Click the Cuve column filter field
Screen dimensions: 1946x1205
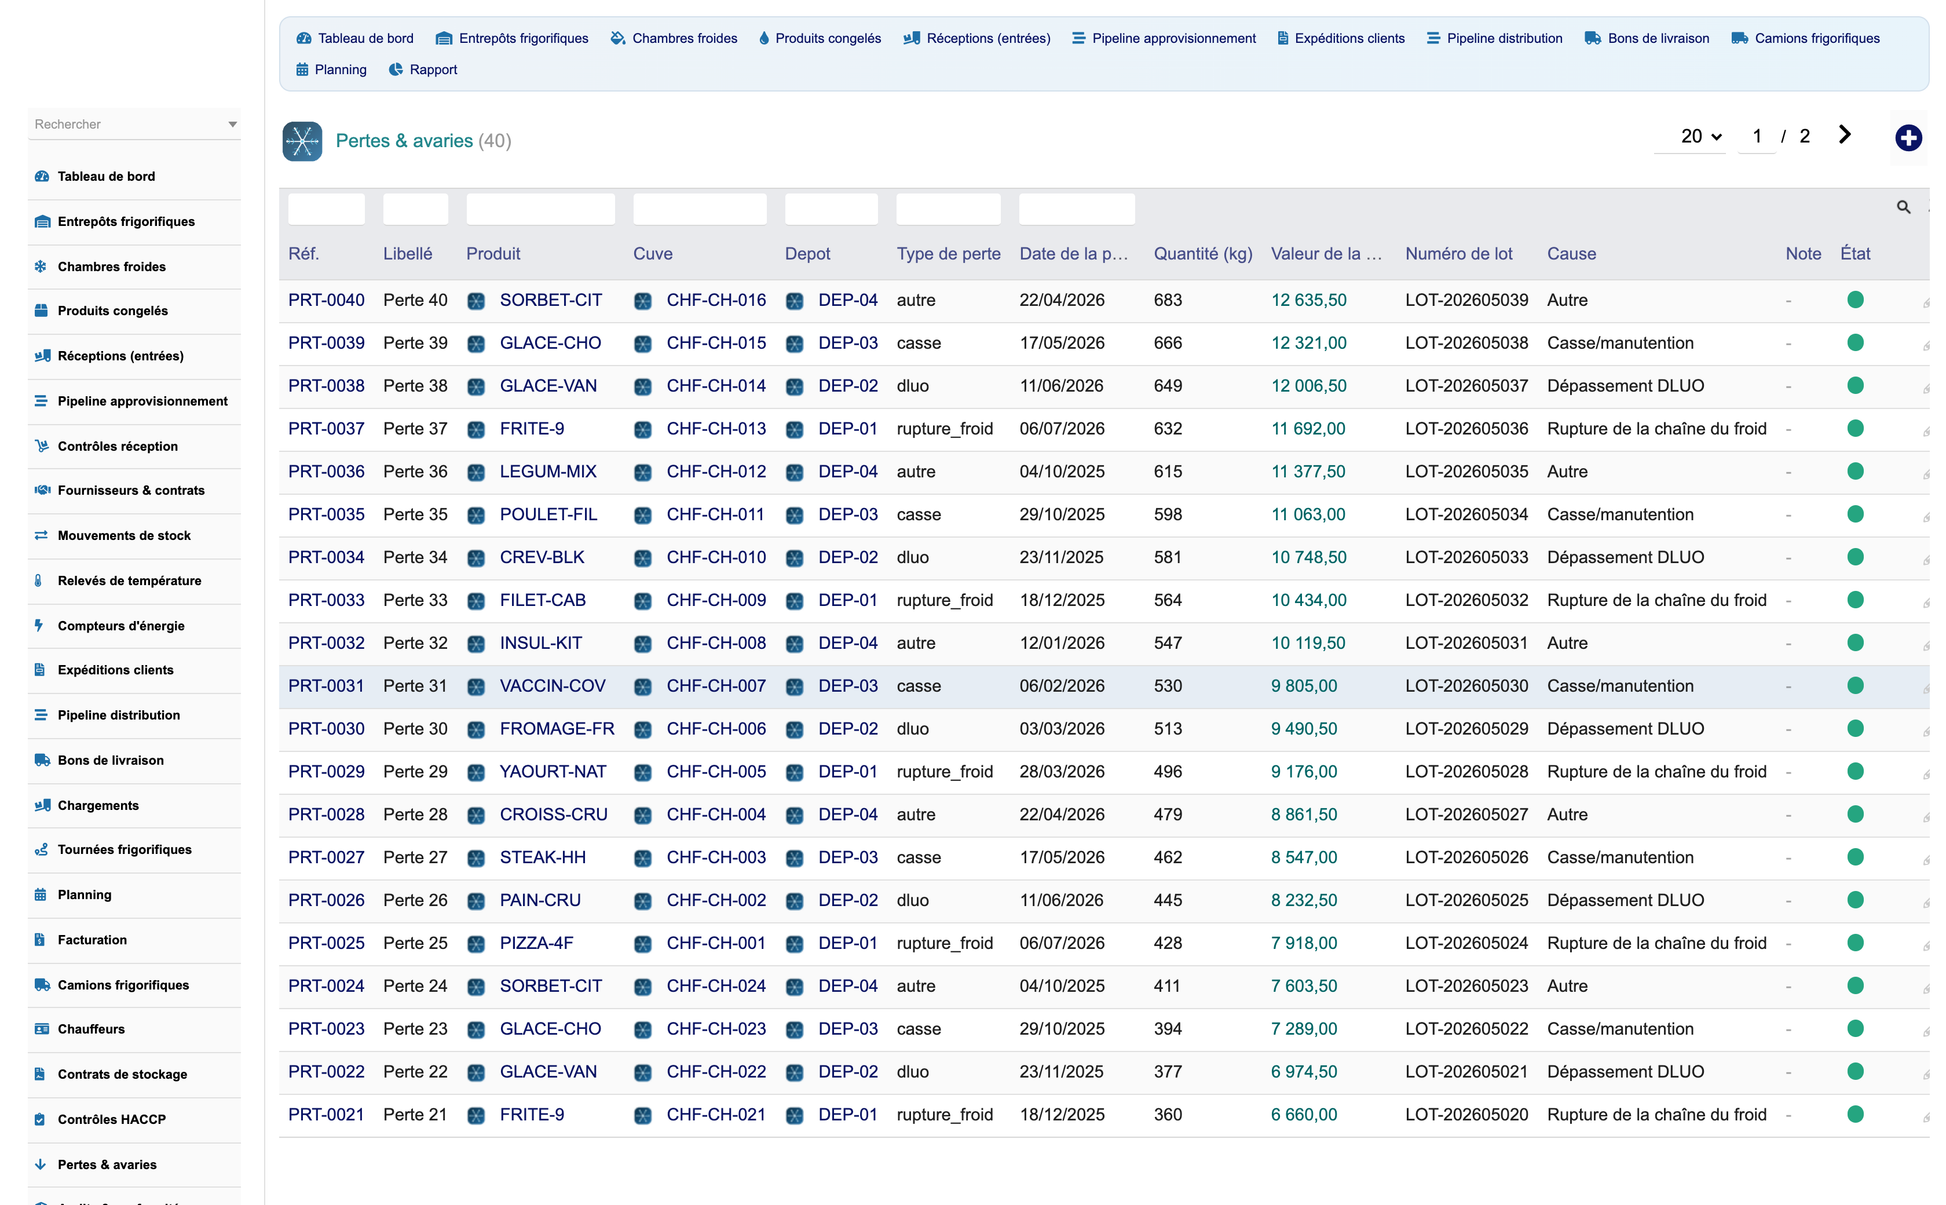(x=700, y=209)
